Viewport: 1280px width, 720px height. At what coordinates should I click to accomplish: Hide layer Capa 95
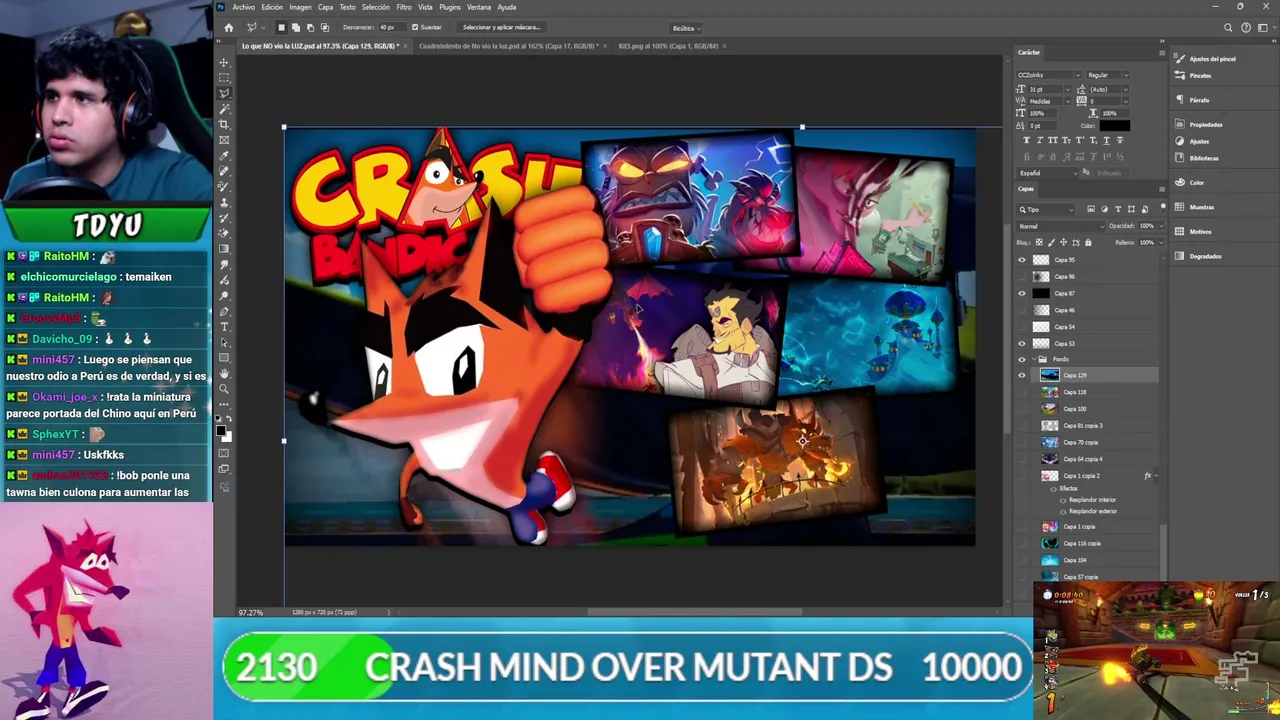[x=1022, y=260]
